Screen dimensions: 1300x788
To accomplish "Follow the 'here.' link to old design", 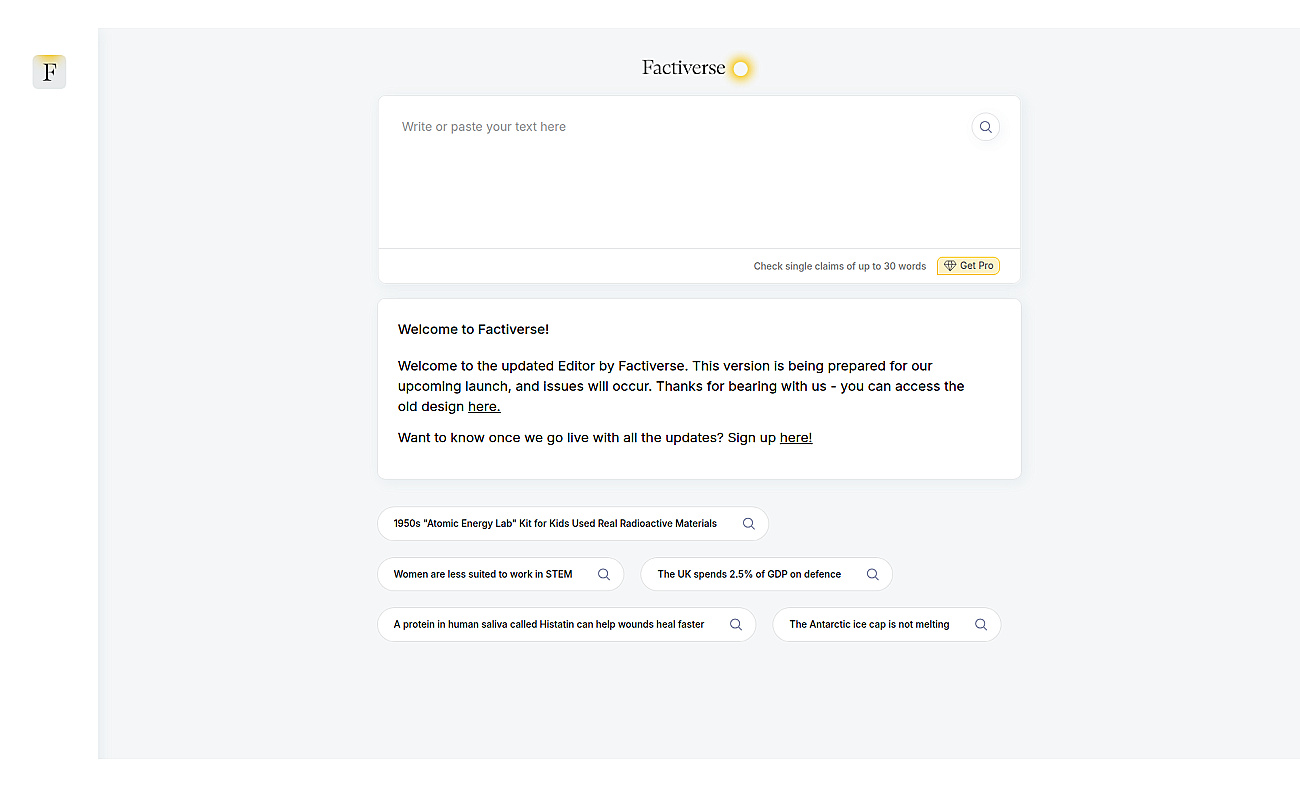I will click(x=484, y=407).
